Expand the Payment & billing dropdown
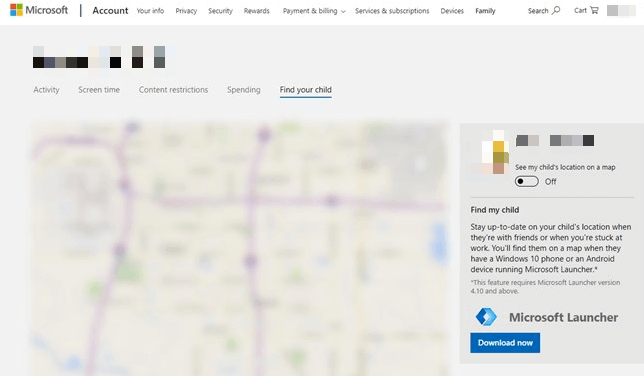The height and width of the screenshot is (376, 644). pos(314,11)
